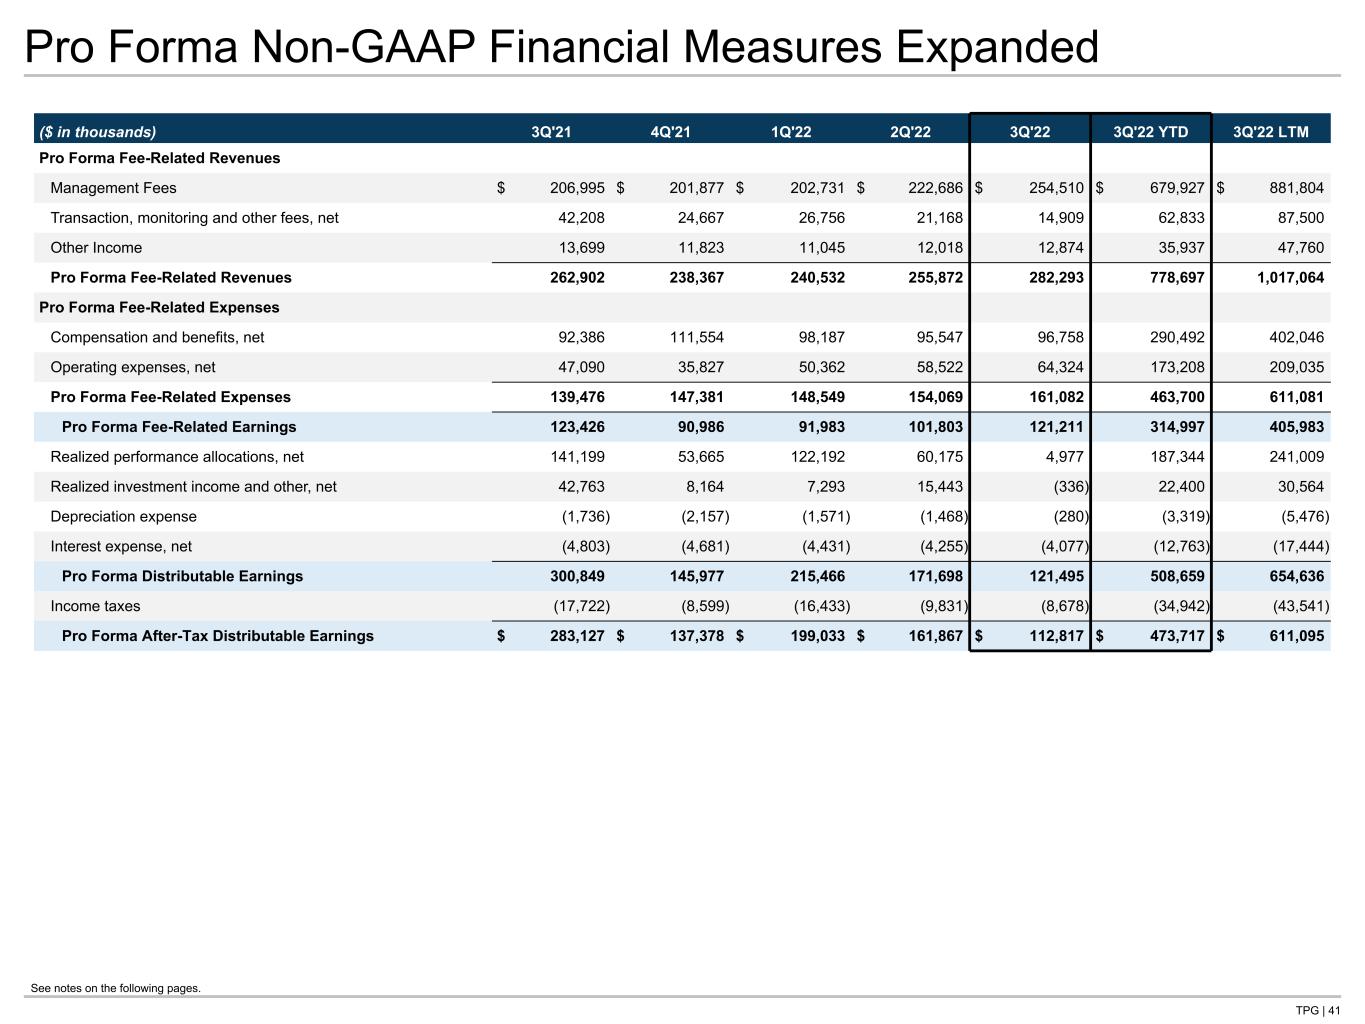Select the ($ in thousands) header label
The width and height of the screenshot is (1365, 1024).
click(98, 132)
